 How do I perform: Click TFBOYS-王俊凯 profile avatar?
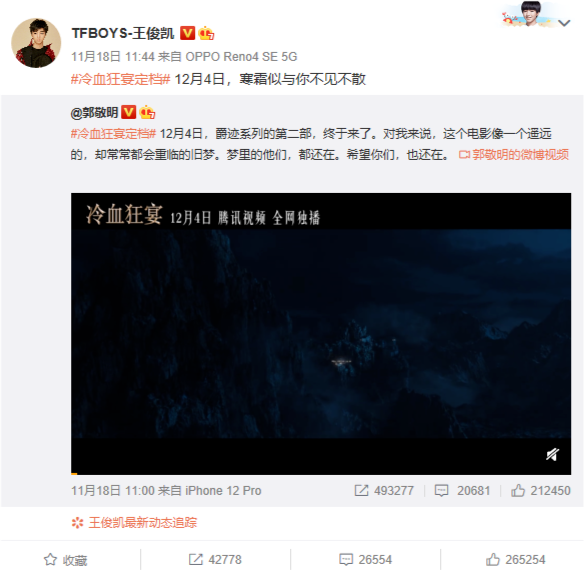click(36, 43)
